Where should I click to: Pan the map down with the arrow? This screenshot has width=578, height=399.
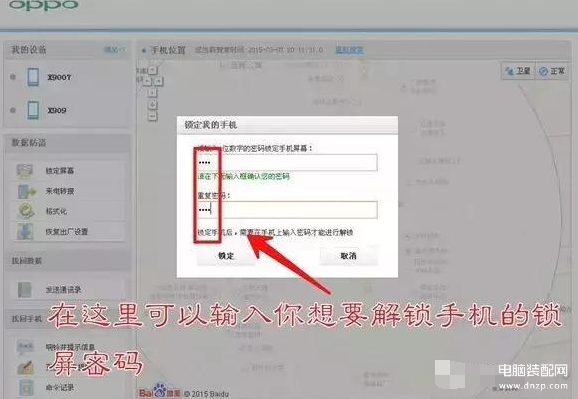point(153,92)
